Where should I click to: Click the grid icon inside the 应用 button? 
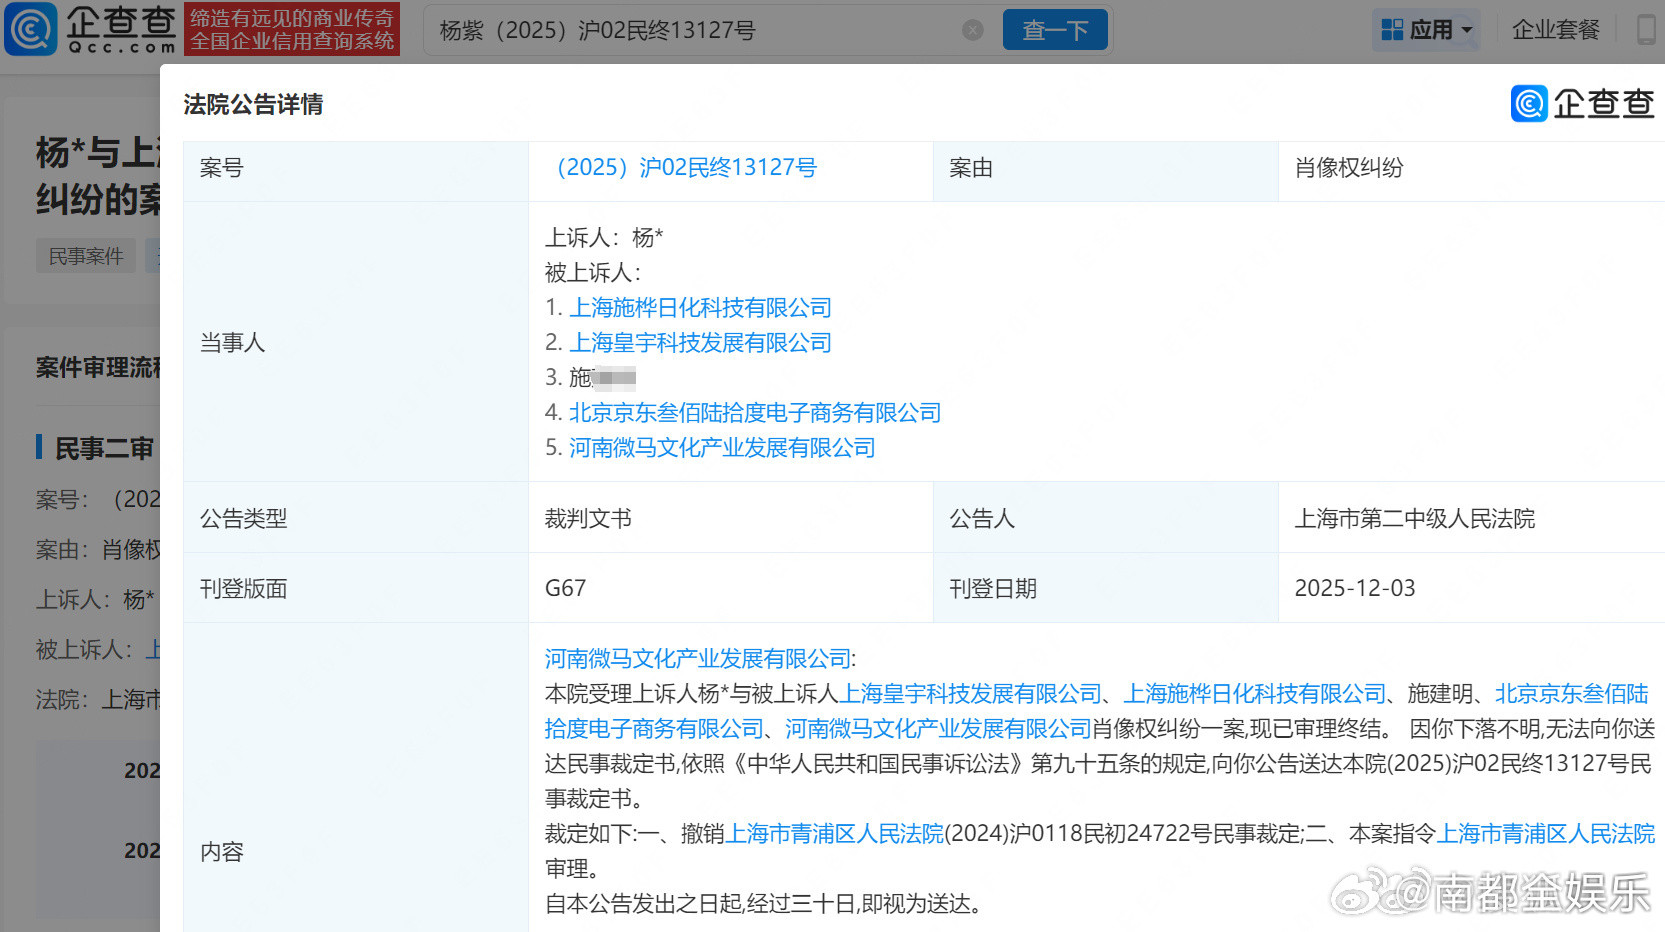point(1390,29)
